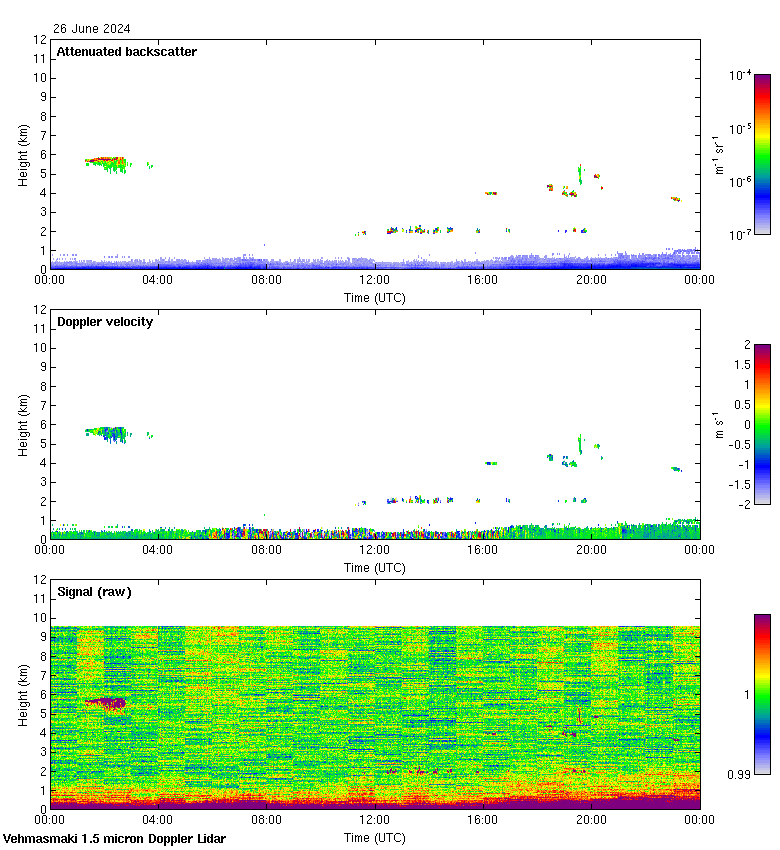Click the attenuated backscatter color scale bar
780x850 pixels.
coord(762,154)
